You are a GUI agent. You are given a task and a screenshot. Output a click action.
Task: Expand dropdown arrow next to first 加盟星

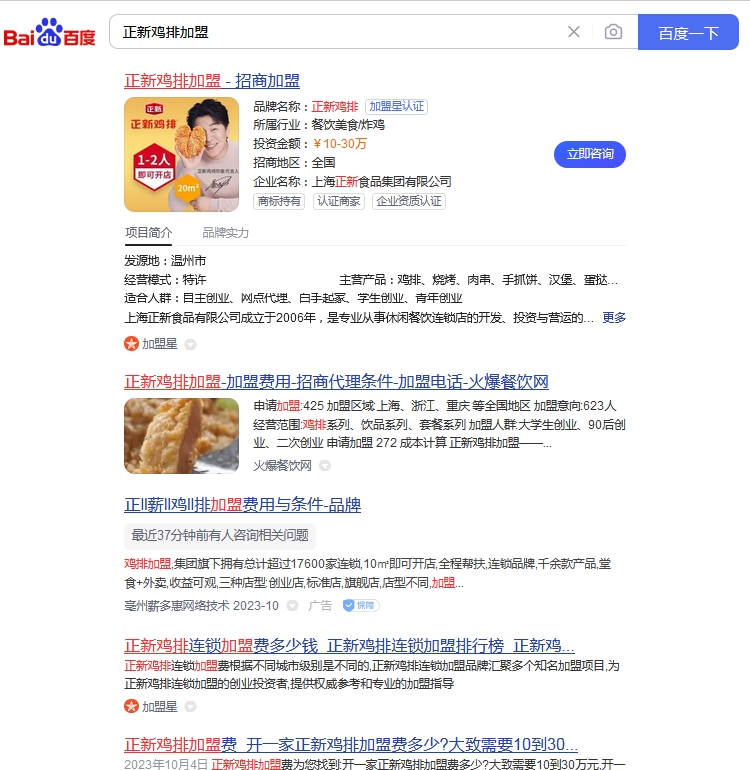pyautogui.click(x=190, y=344)
